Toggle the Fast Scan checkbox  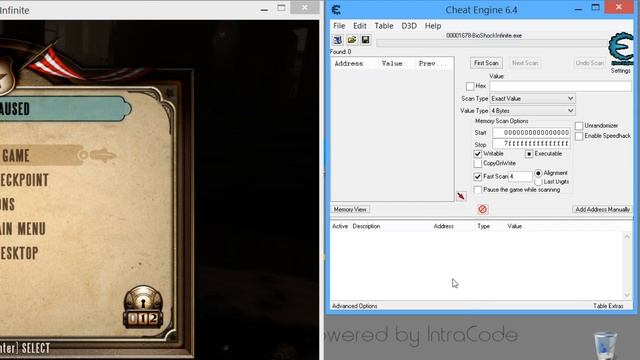pyautogui.click(x=478, y=177)
